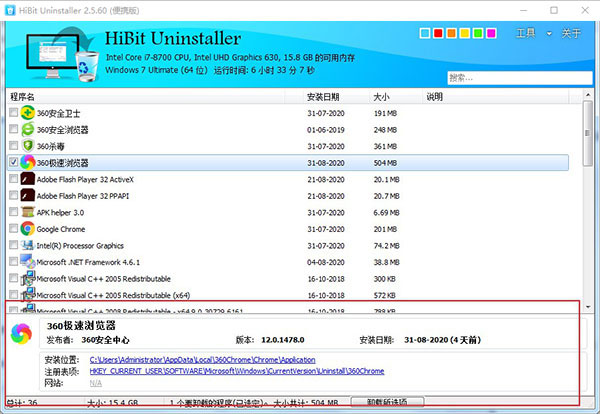
Task: Check the 360杀毒 checkbox
Action: click(x=13, y=145)
